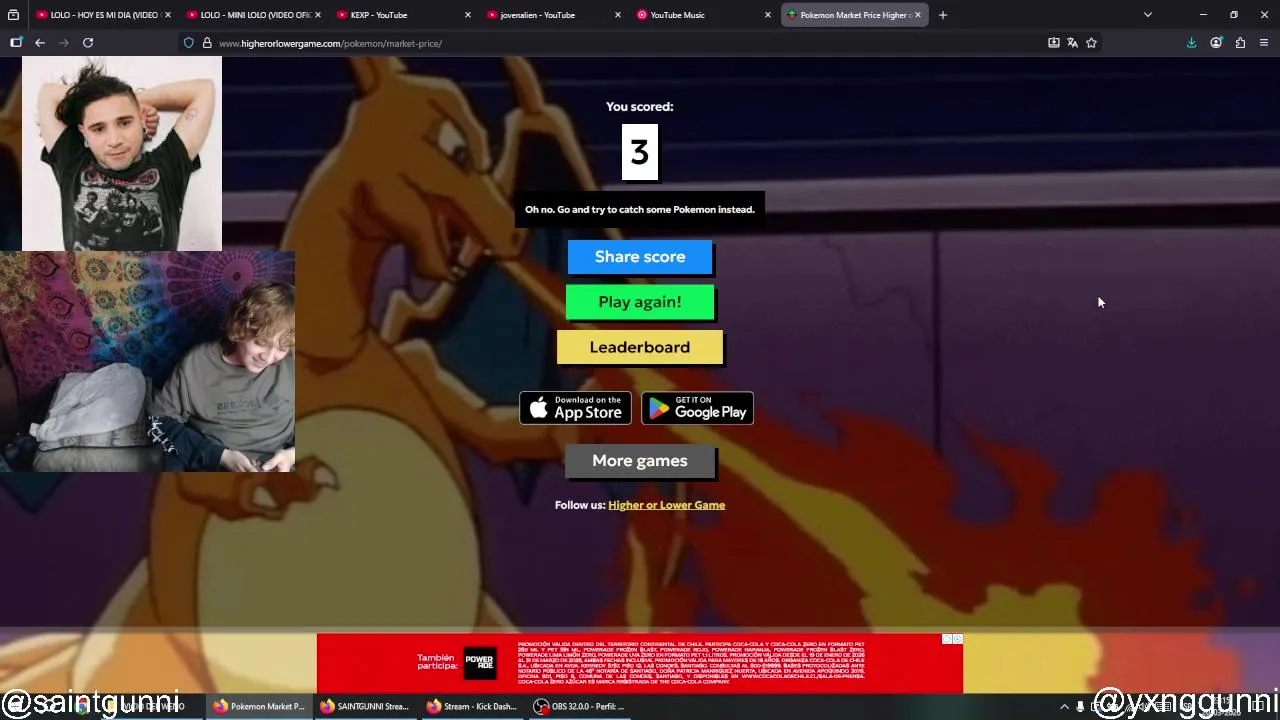Click the More games button
The width and height of the screenshot is (1280, 720).
[x=640, y=461]
